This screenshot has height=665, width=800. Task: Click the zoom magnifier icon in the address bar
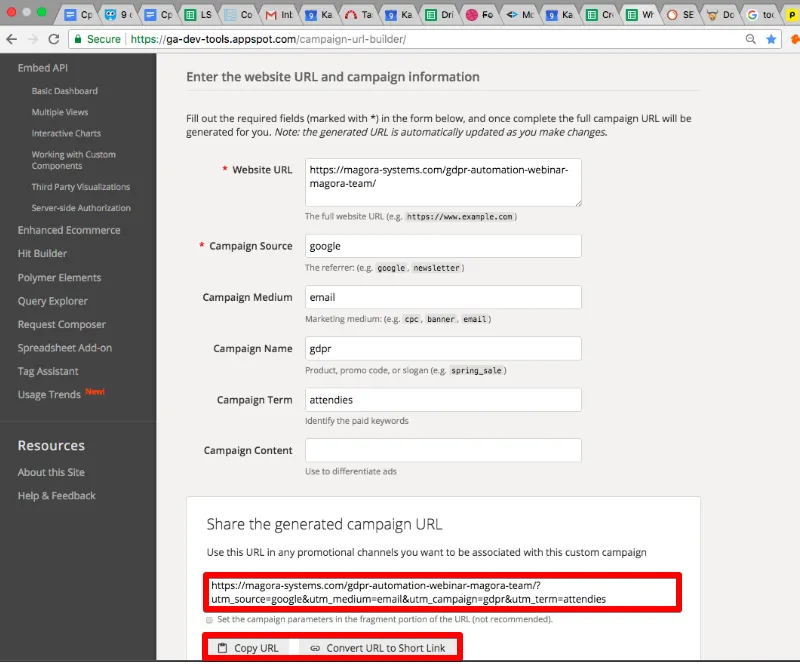[x=751, y=39]
